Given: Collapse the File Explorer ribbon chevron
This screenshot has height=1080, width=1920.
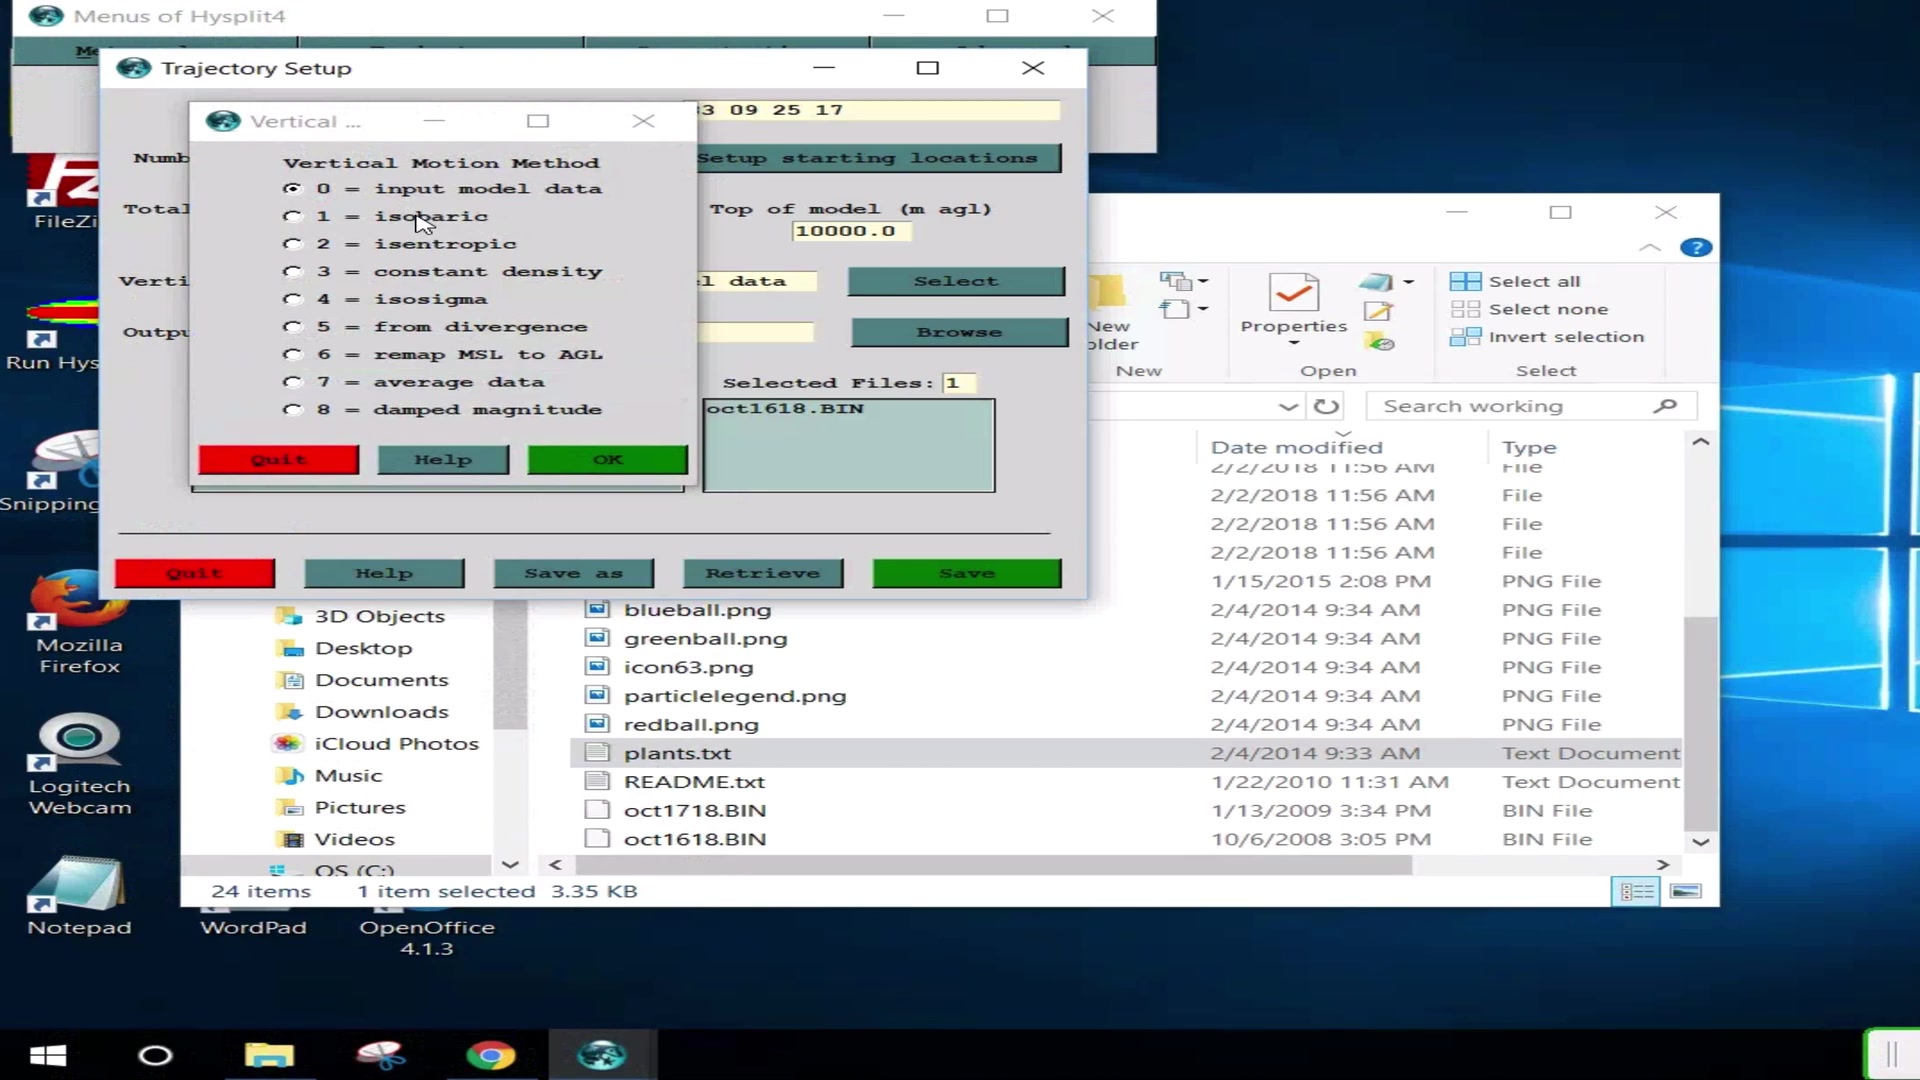Looking at the screenshot, I should click(1650, 248).
